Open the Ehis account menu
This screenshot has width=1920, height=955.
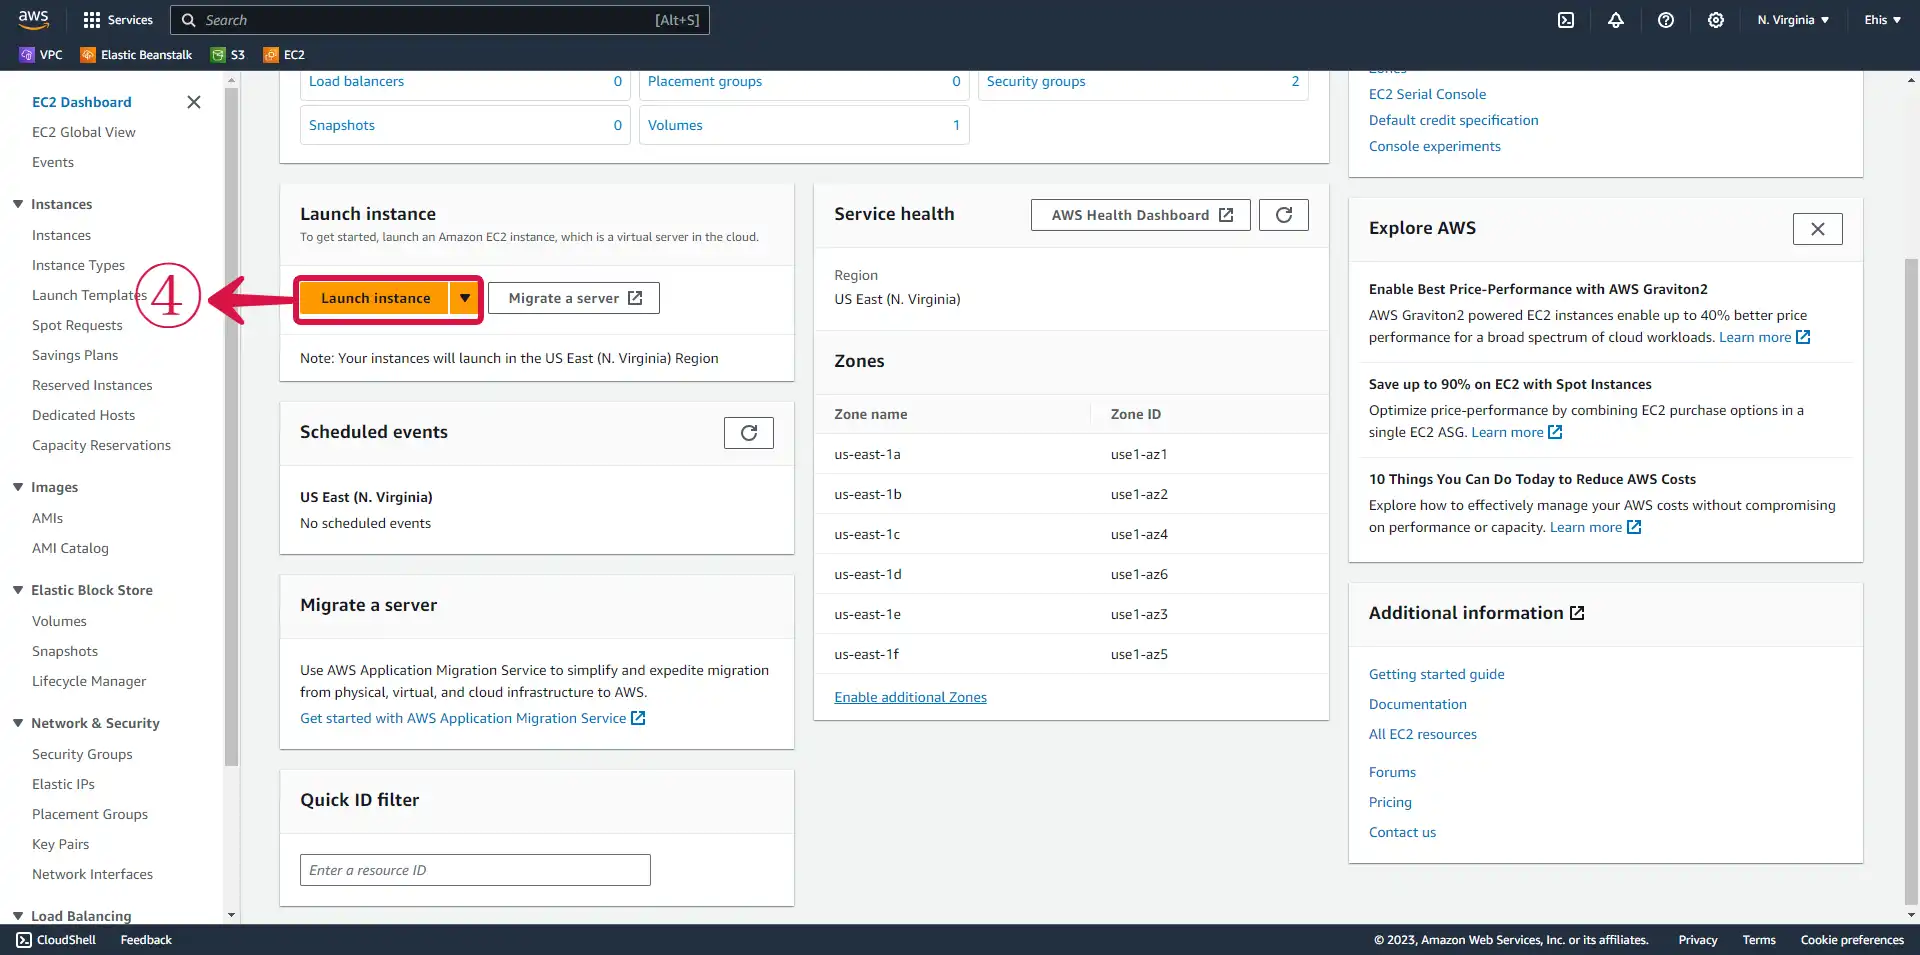pyautogui.click(x=1882, y=20)
